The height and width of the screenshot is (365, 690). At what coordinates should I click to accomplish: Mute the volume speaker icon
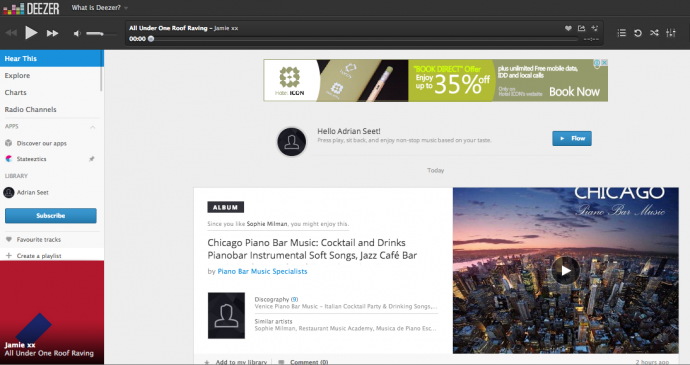click(x=77, y=33)
